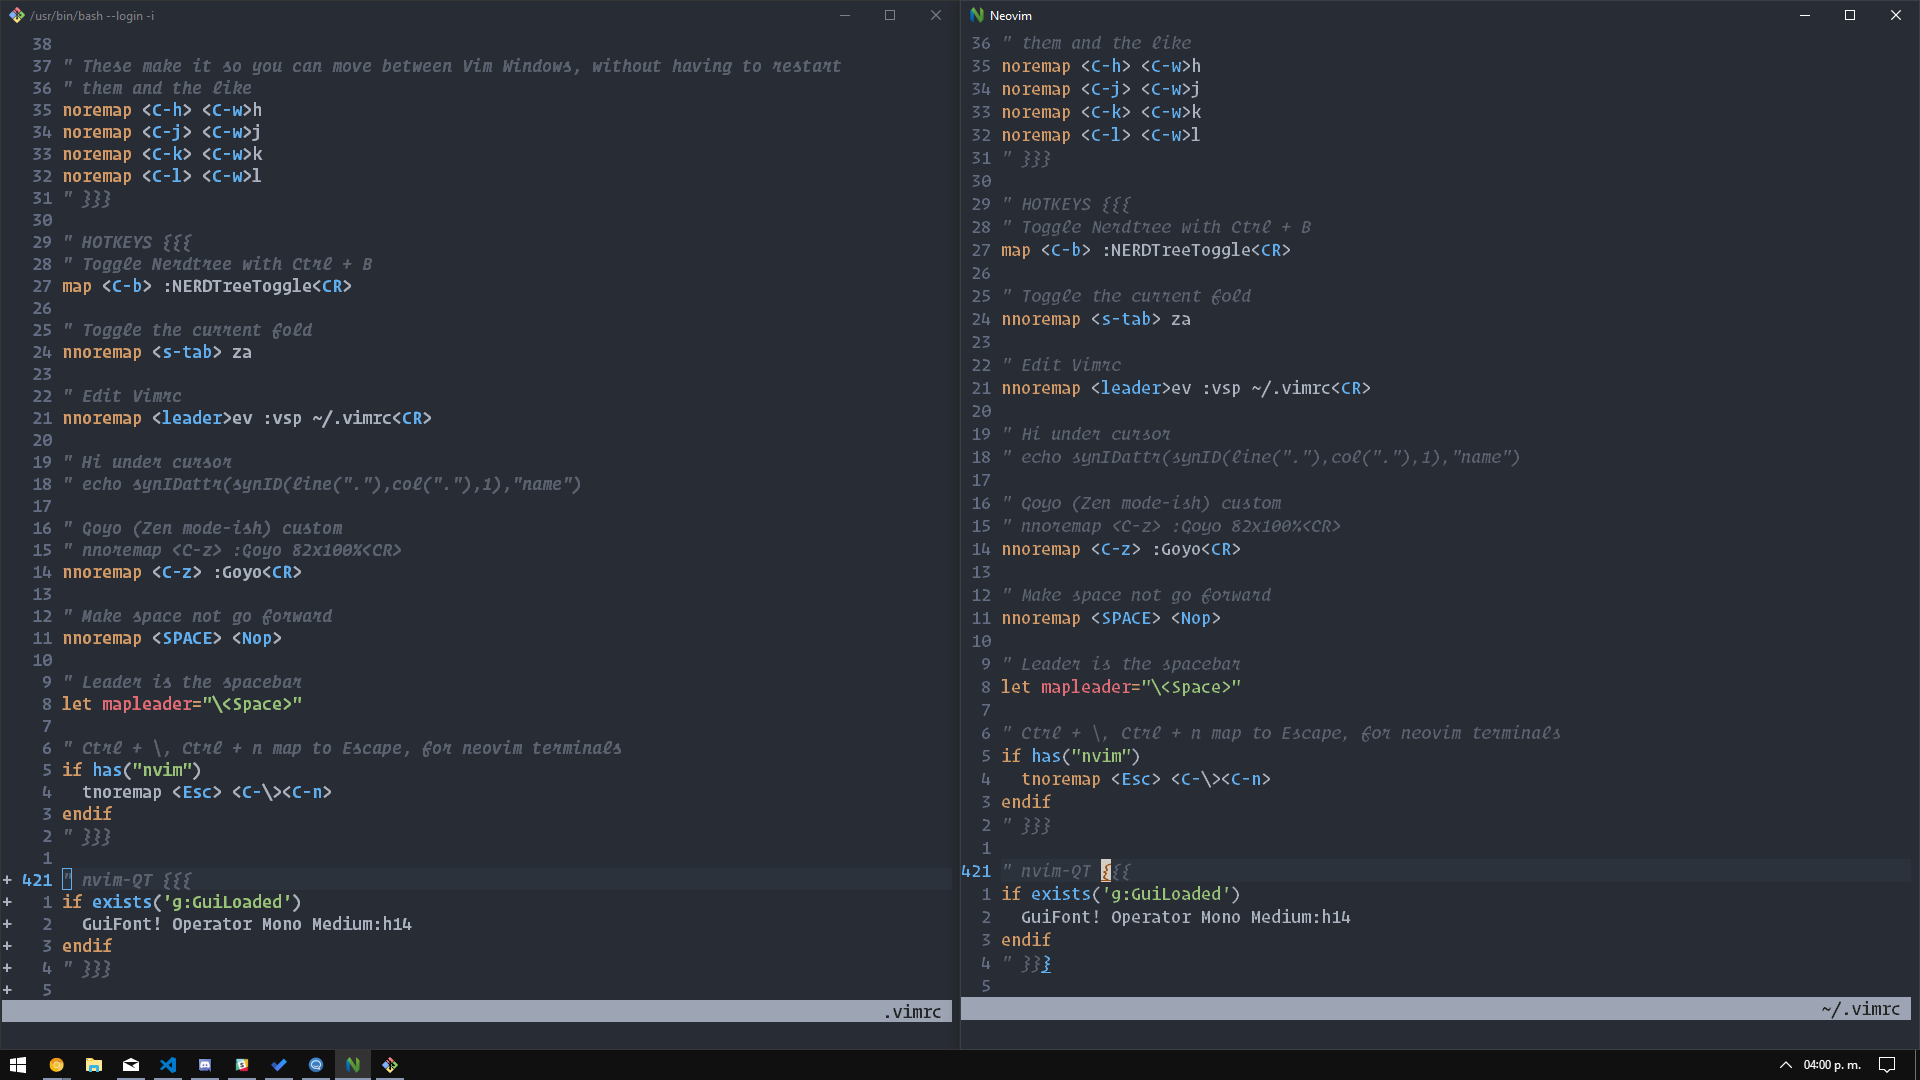Launch File Explorer from the taskbar
This screenshot has width=1920, height=1080.
point(93,1065)
